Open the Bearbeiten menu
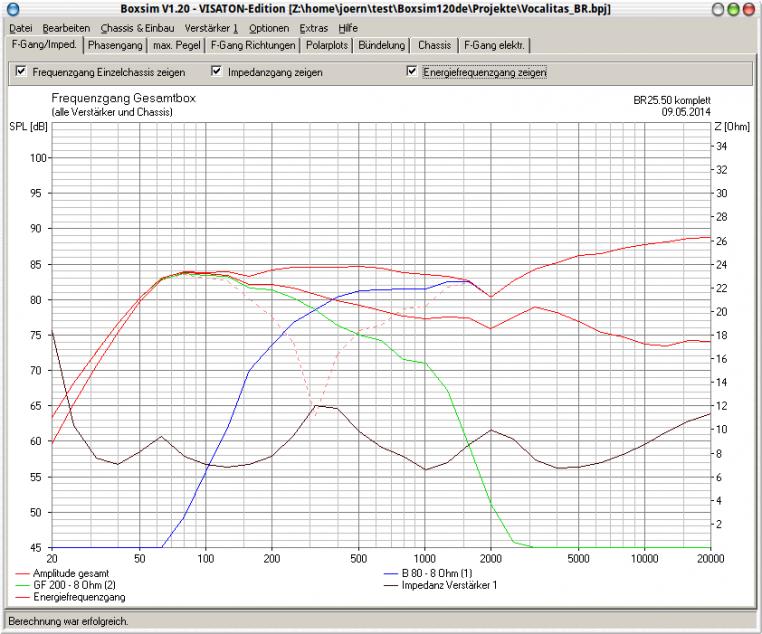The height and width of the screenshot is (634, 762). tap(66, 28)
